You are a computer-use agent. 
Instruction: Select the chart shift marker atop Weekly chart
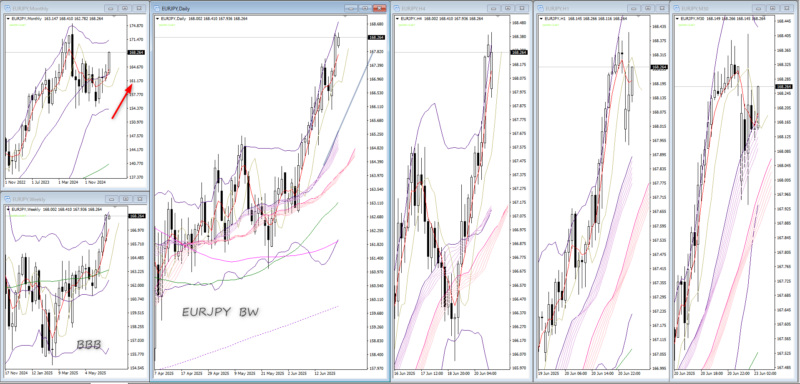(115, 207)
